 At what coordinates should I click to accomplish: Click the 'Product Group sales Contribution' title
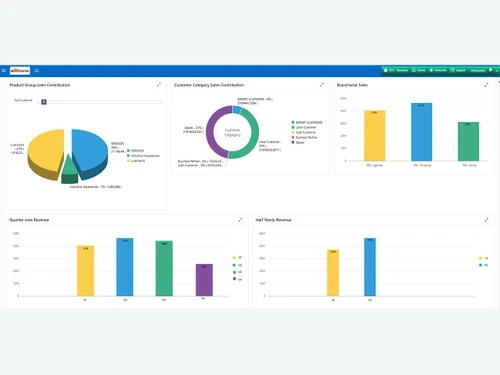pyautogui.click(x=40, y=85)
